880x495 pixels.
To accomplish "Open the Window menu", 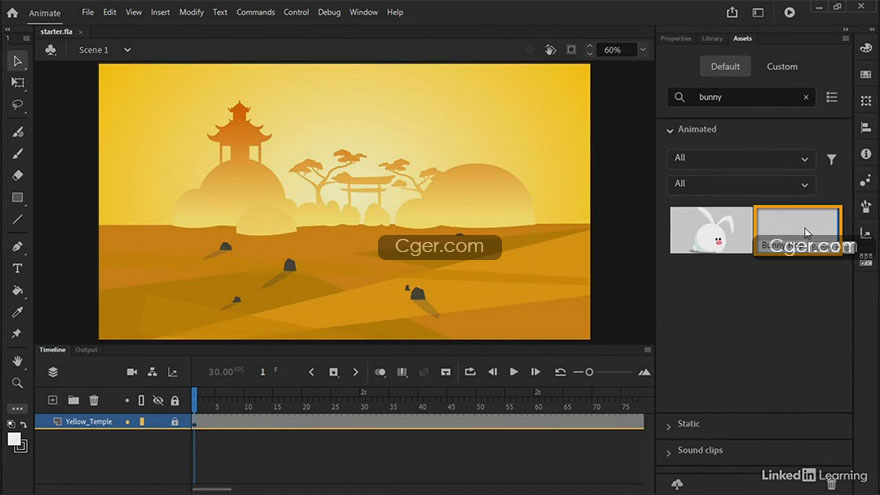I will [364, 12].
